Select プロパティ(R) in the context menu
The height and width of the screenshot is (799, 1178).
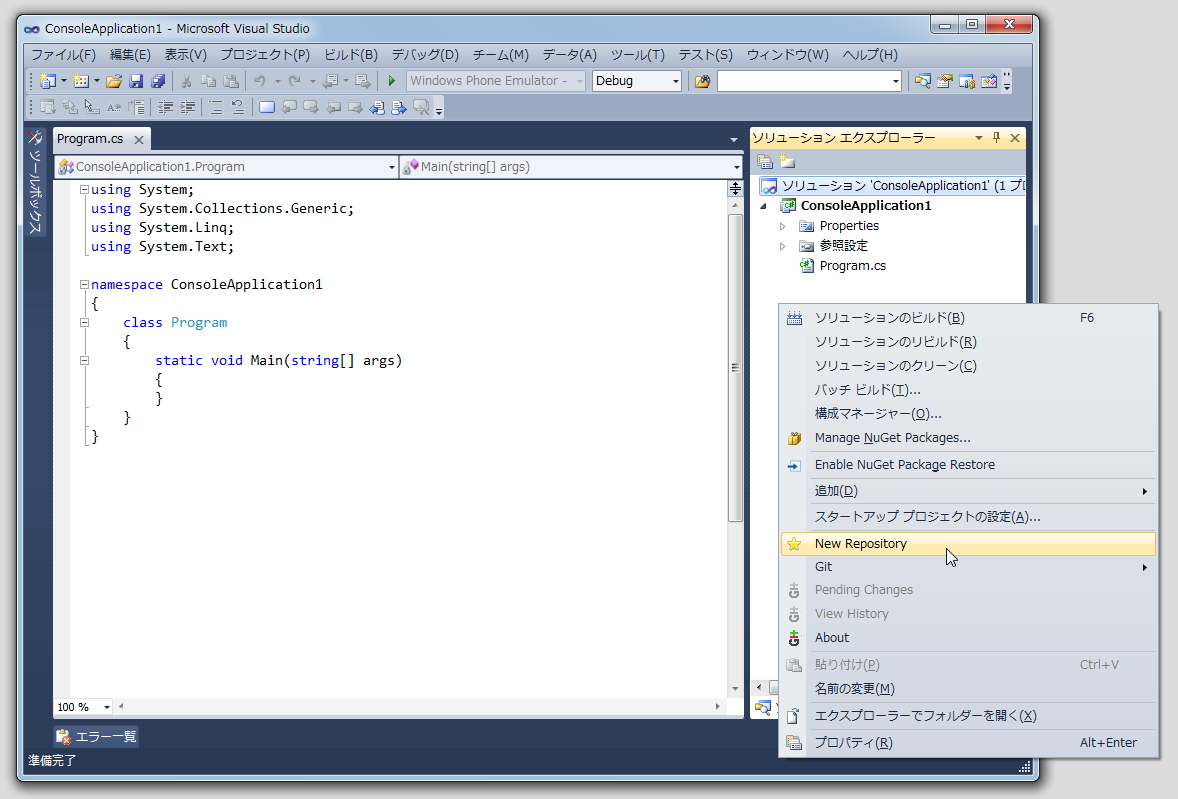(968, 743)
